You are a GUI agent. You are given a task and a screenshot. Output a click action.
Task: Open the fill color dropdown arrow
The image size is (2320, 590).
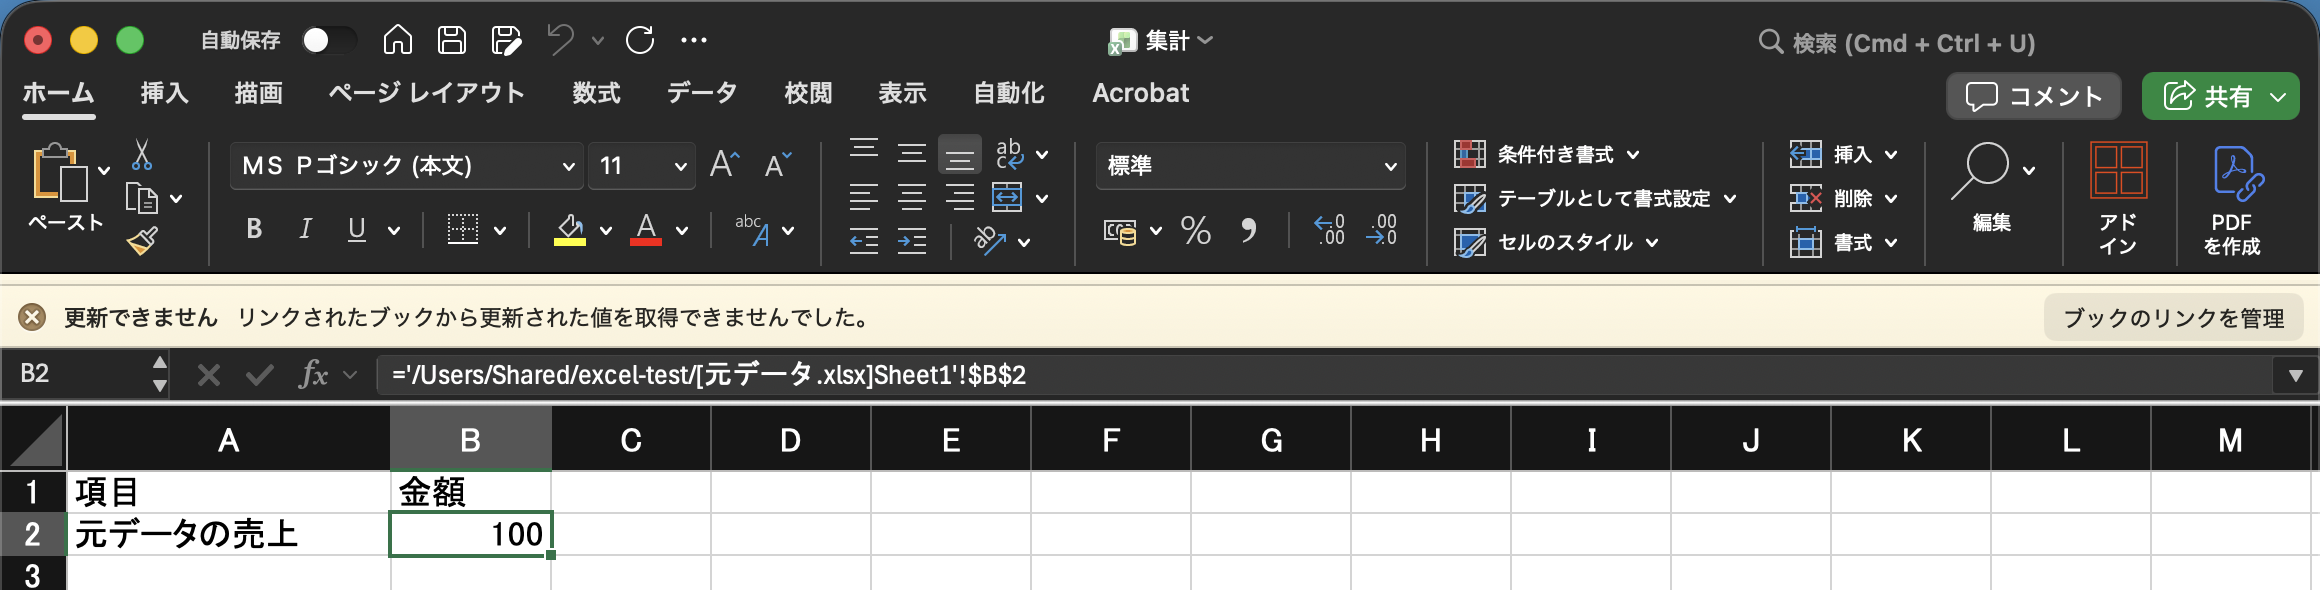point(606,231)
